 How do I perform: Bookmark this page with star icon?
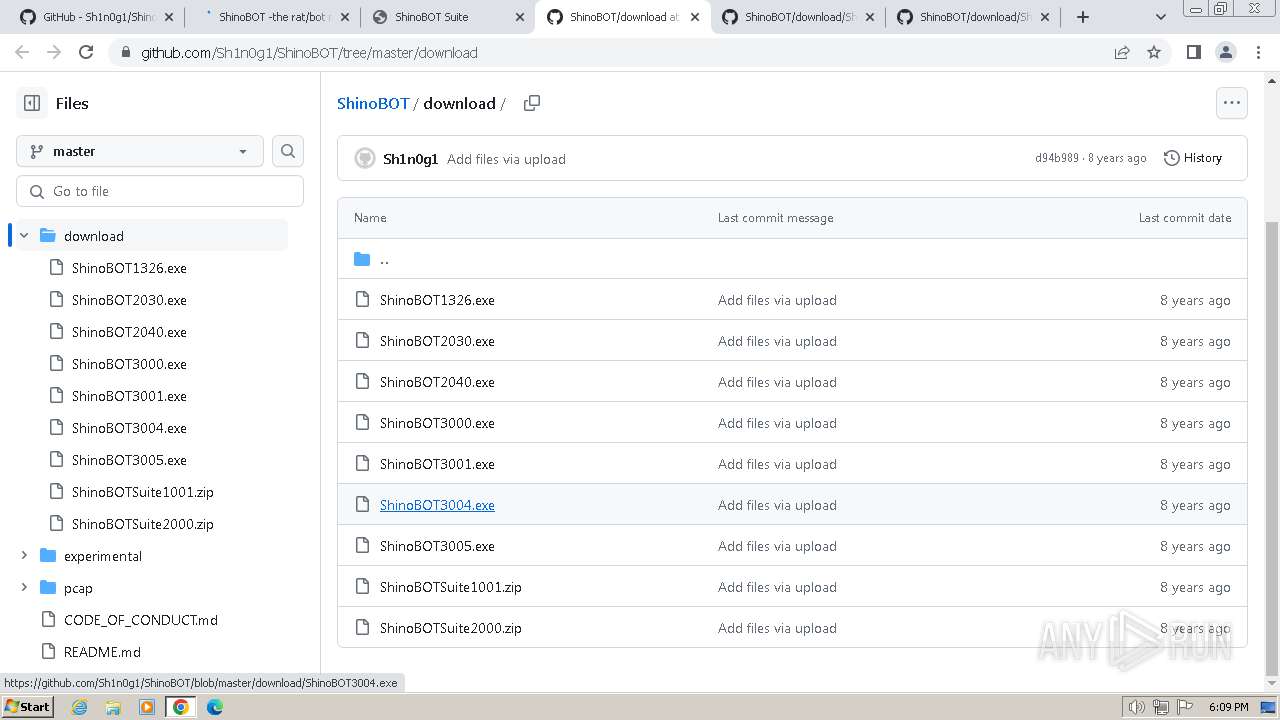click(x=1154, y=52)
